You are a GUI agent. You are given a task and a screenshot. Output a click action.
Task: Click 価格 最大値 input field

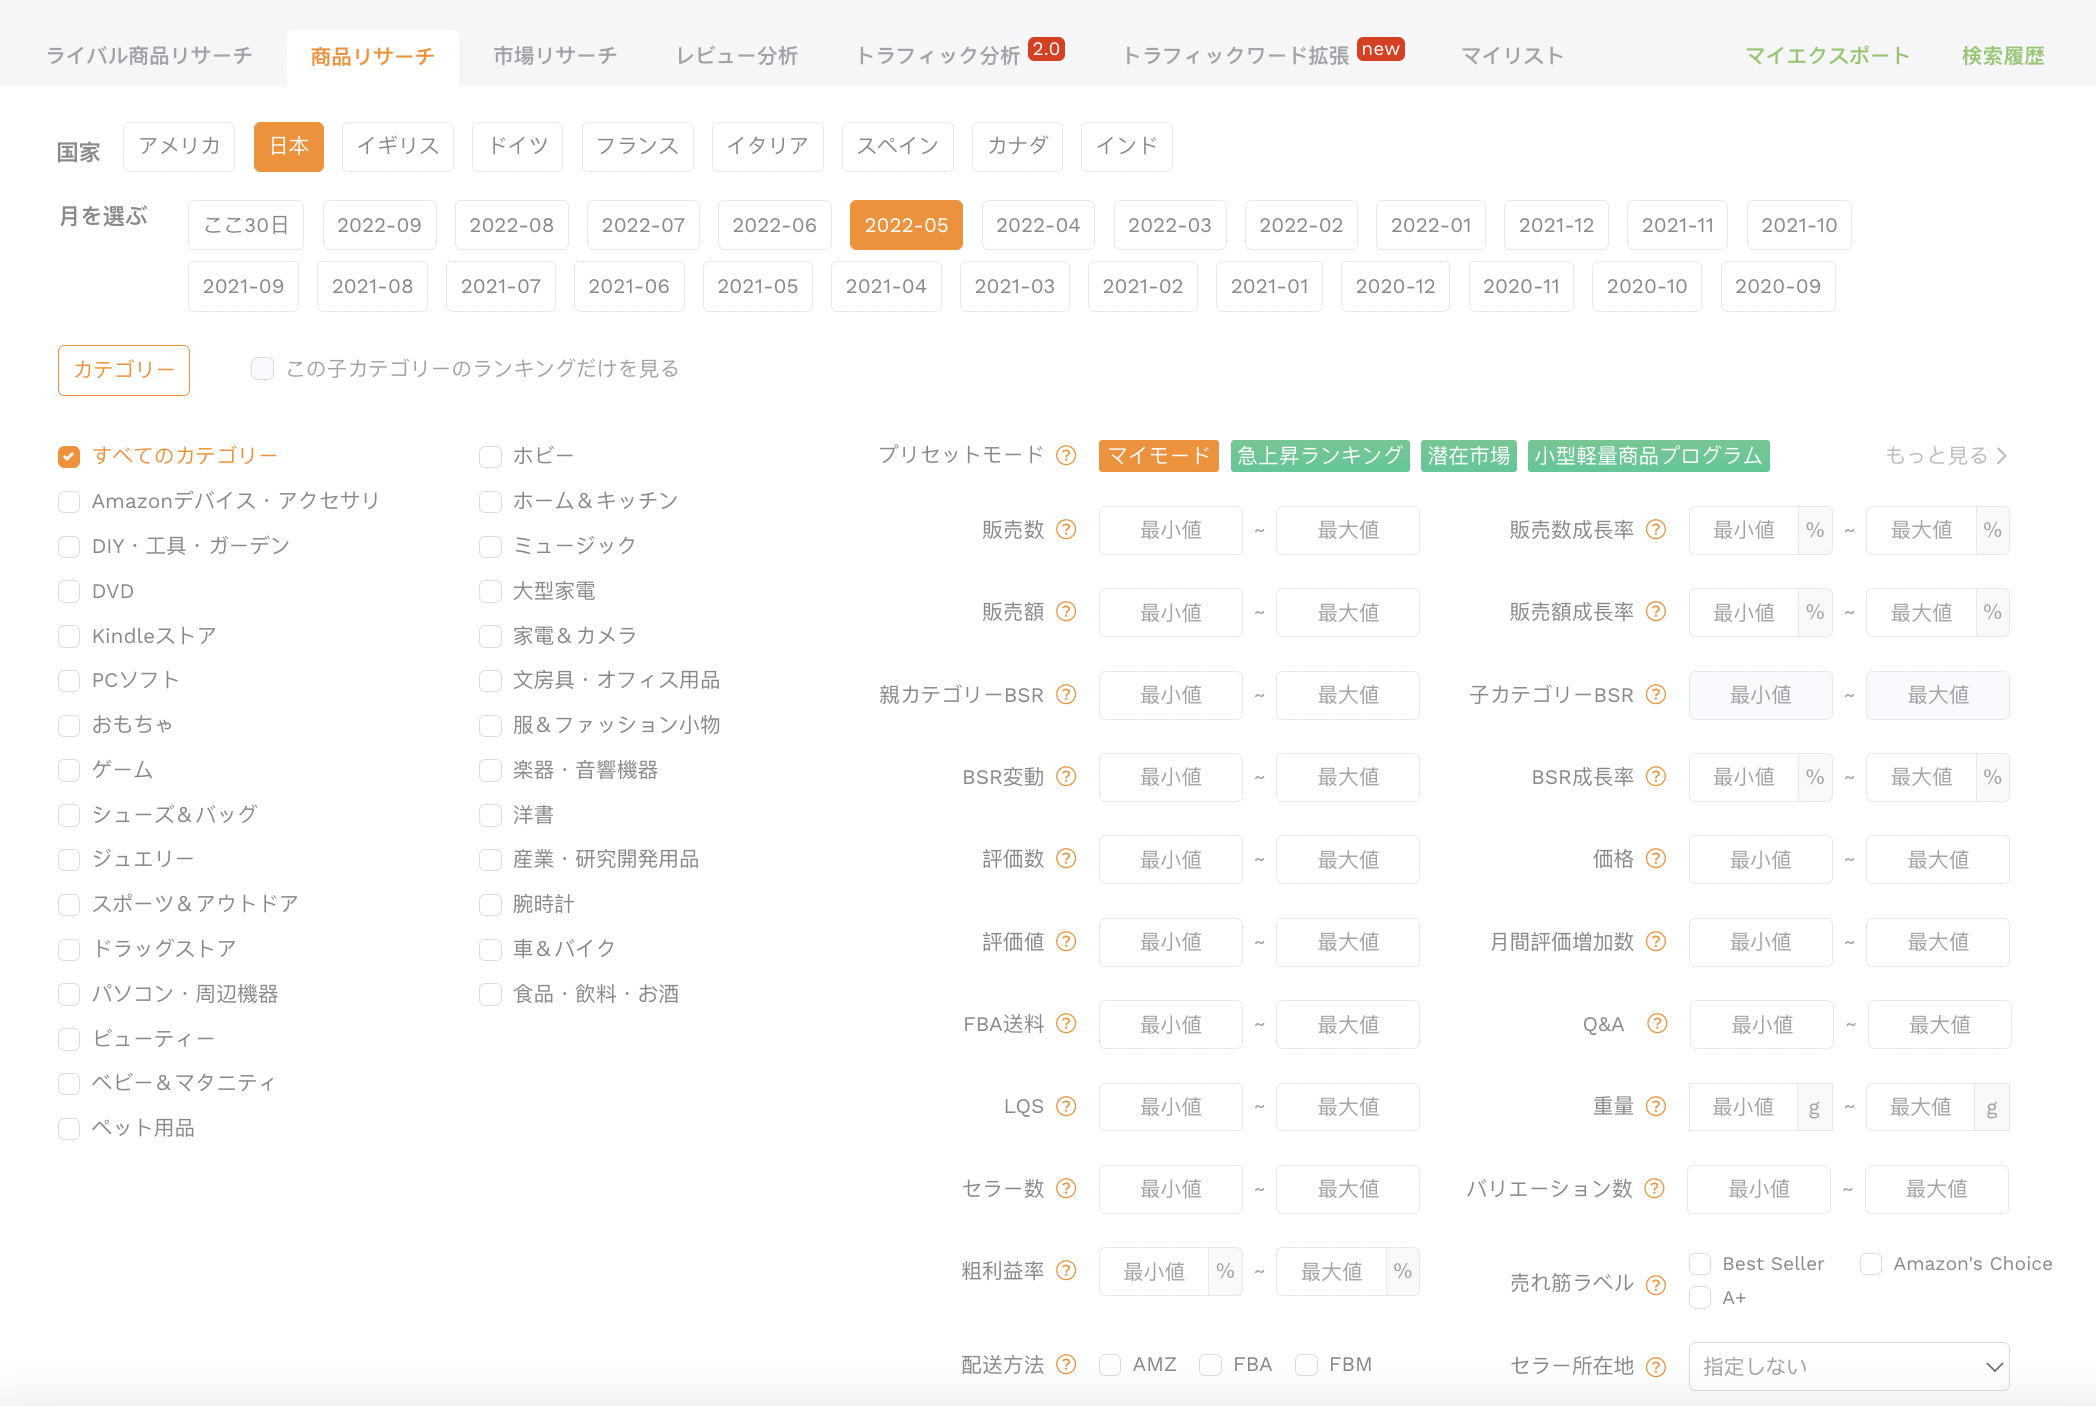1938,859
